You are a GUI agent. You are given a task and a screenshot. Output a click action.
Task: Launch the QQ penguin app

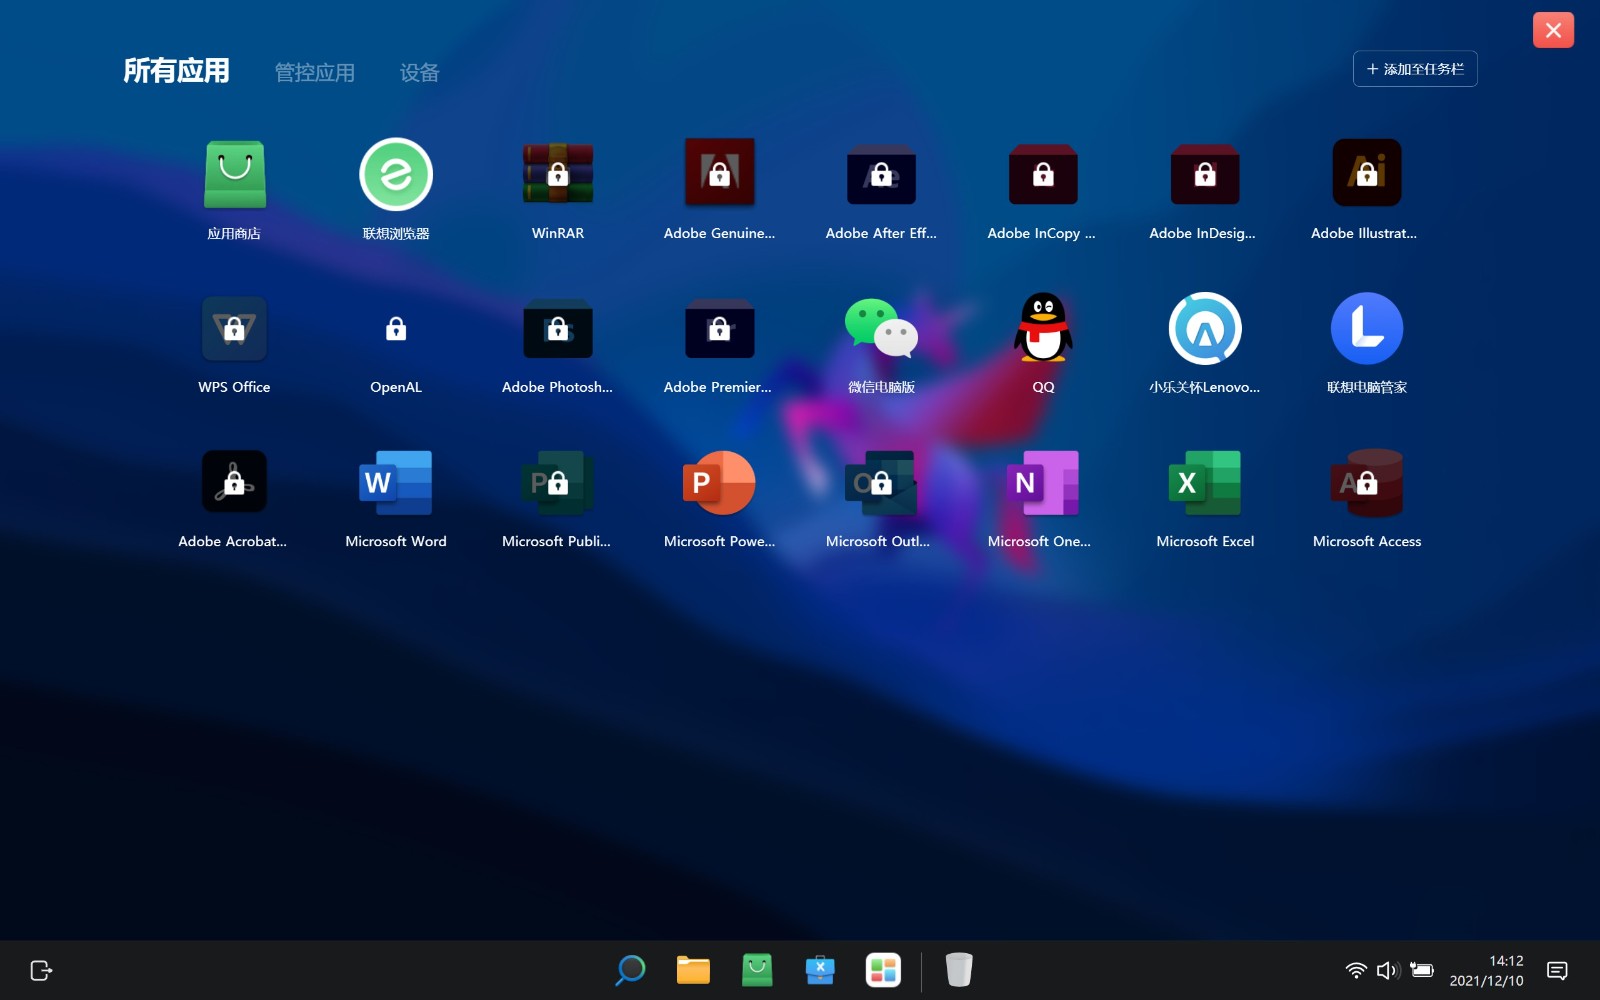pos(1043,328)
